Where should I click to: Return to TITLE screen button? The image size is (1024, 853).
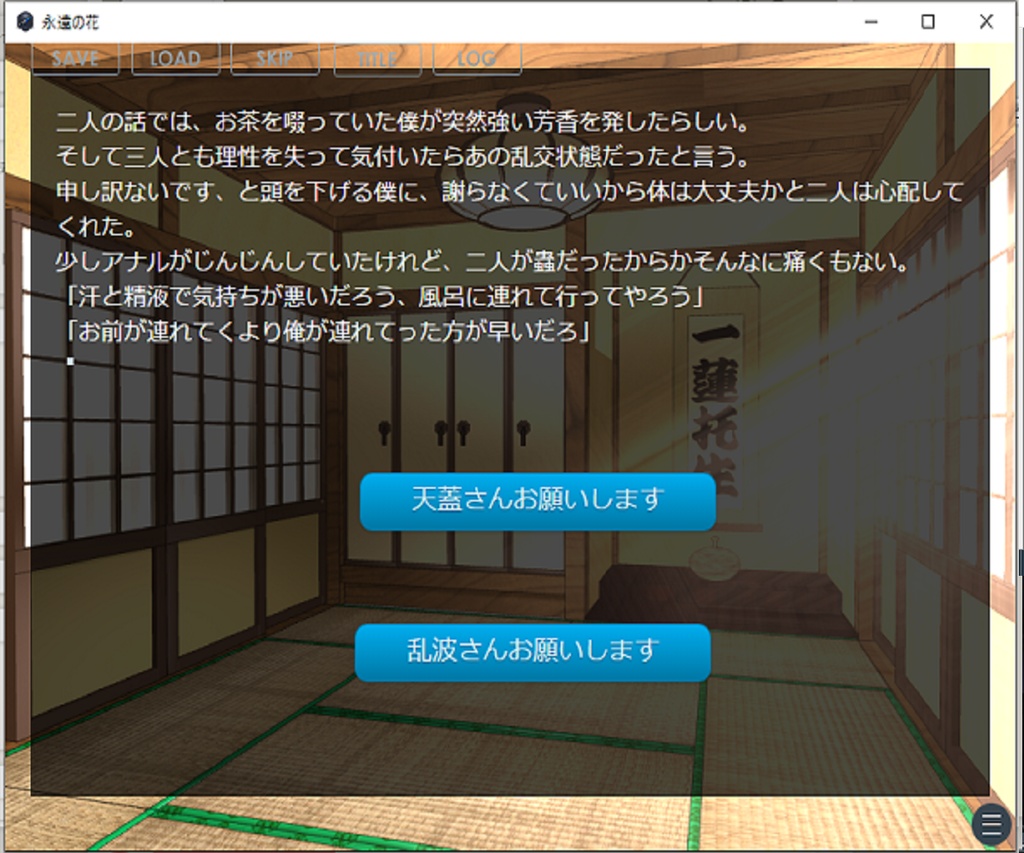[x=377, y=59]
